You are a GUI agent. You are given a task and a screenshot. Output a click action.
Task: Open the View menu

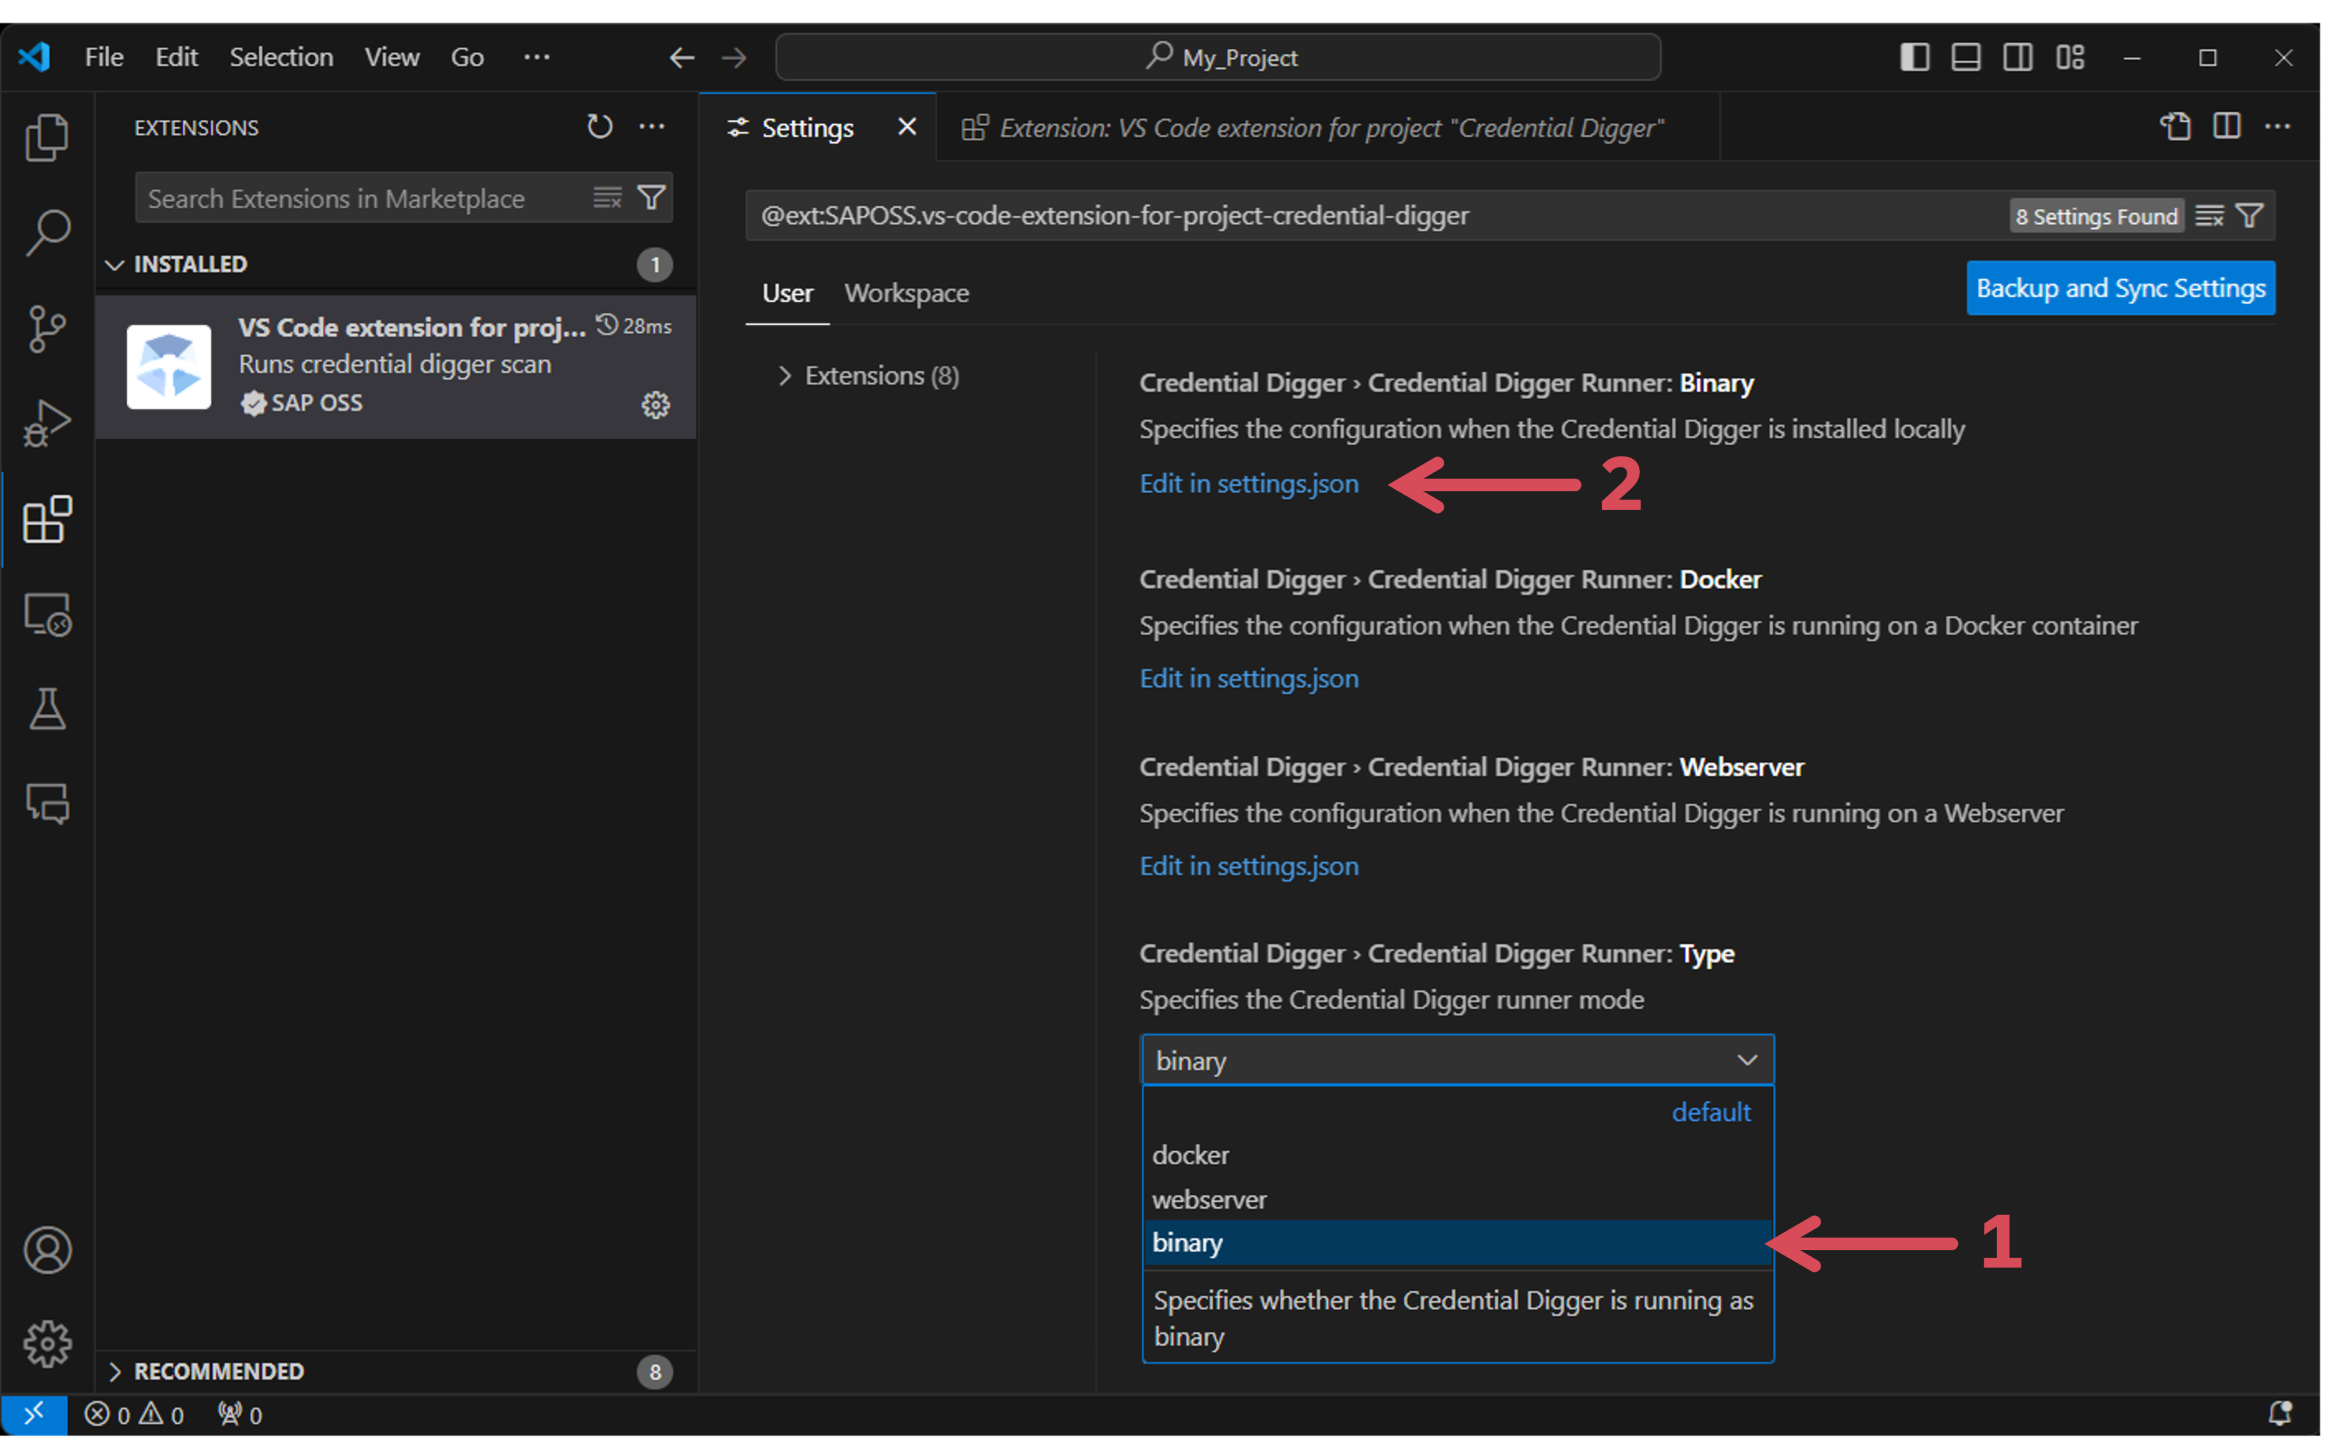pyautogui.click(x=391, y=57)
